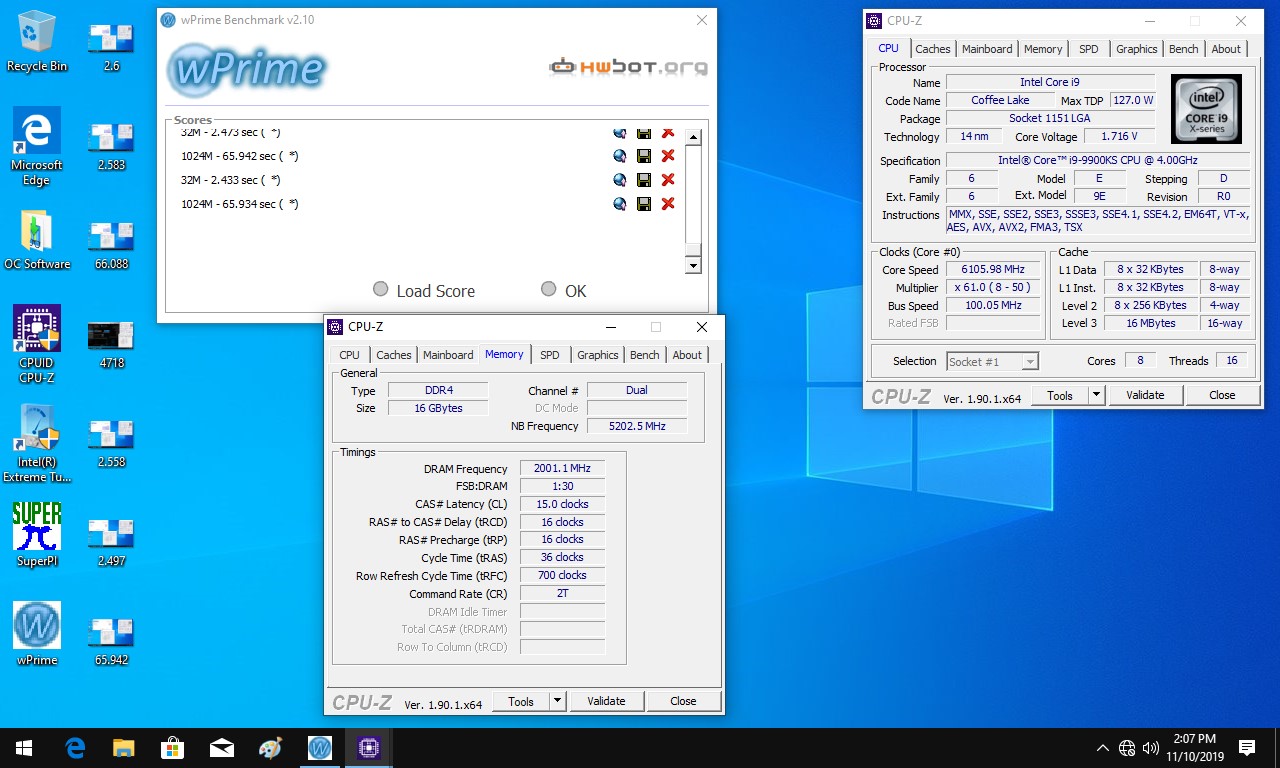The image size is (1280, 768).
Task: Click Validate in CPU-Z Memory window
Action: coord(607,701)
